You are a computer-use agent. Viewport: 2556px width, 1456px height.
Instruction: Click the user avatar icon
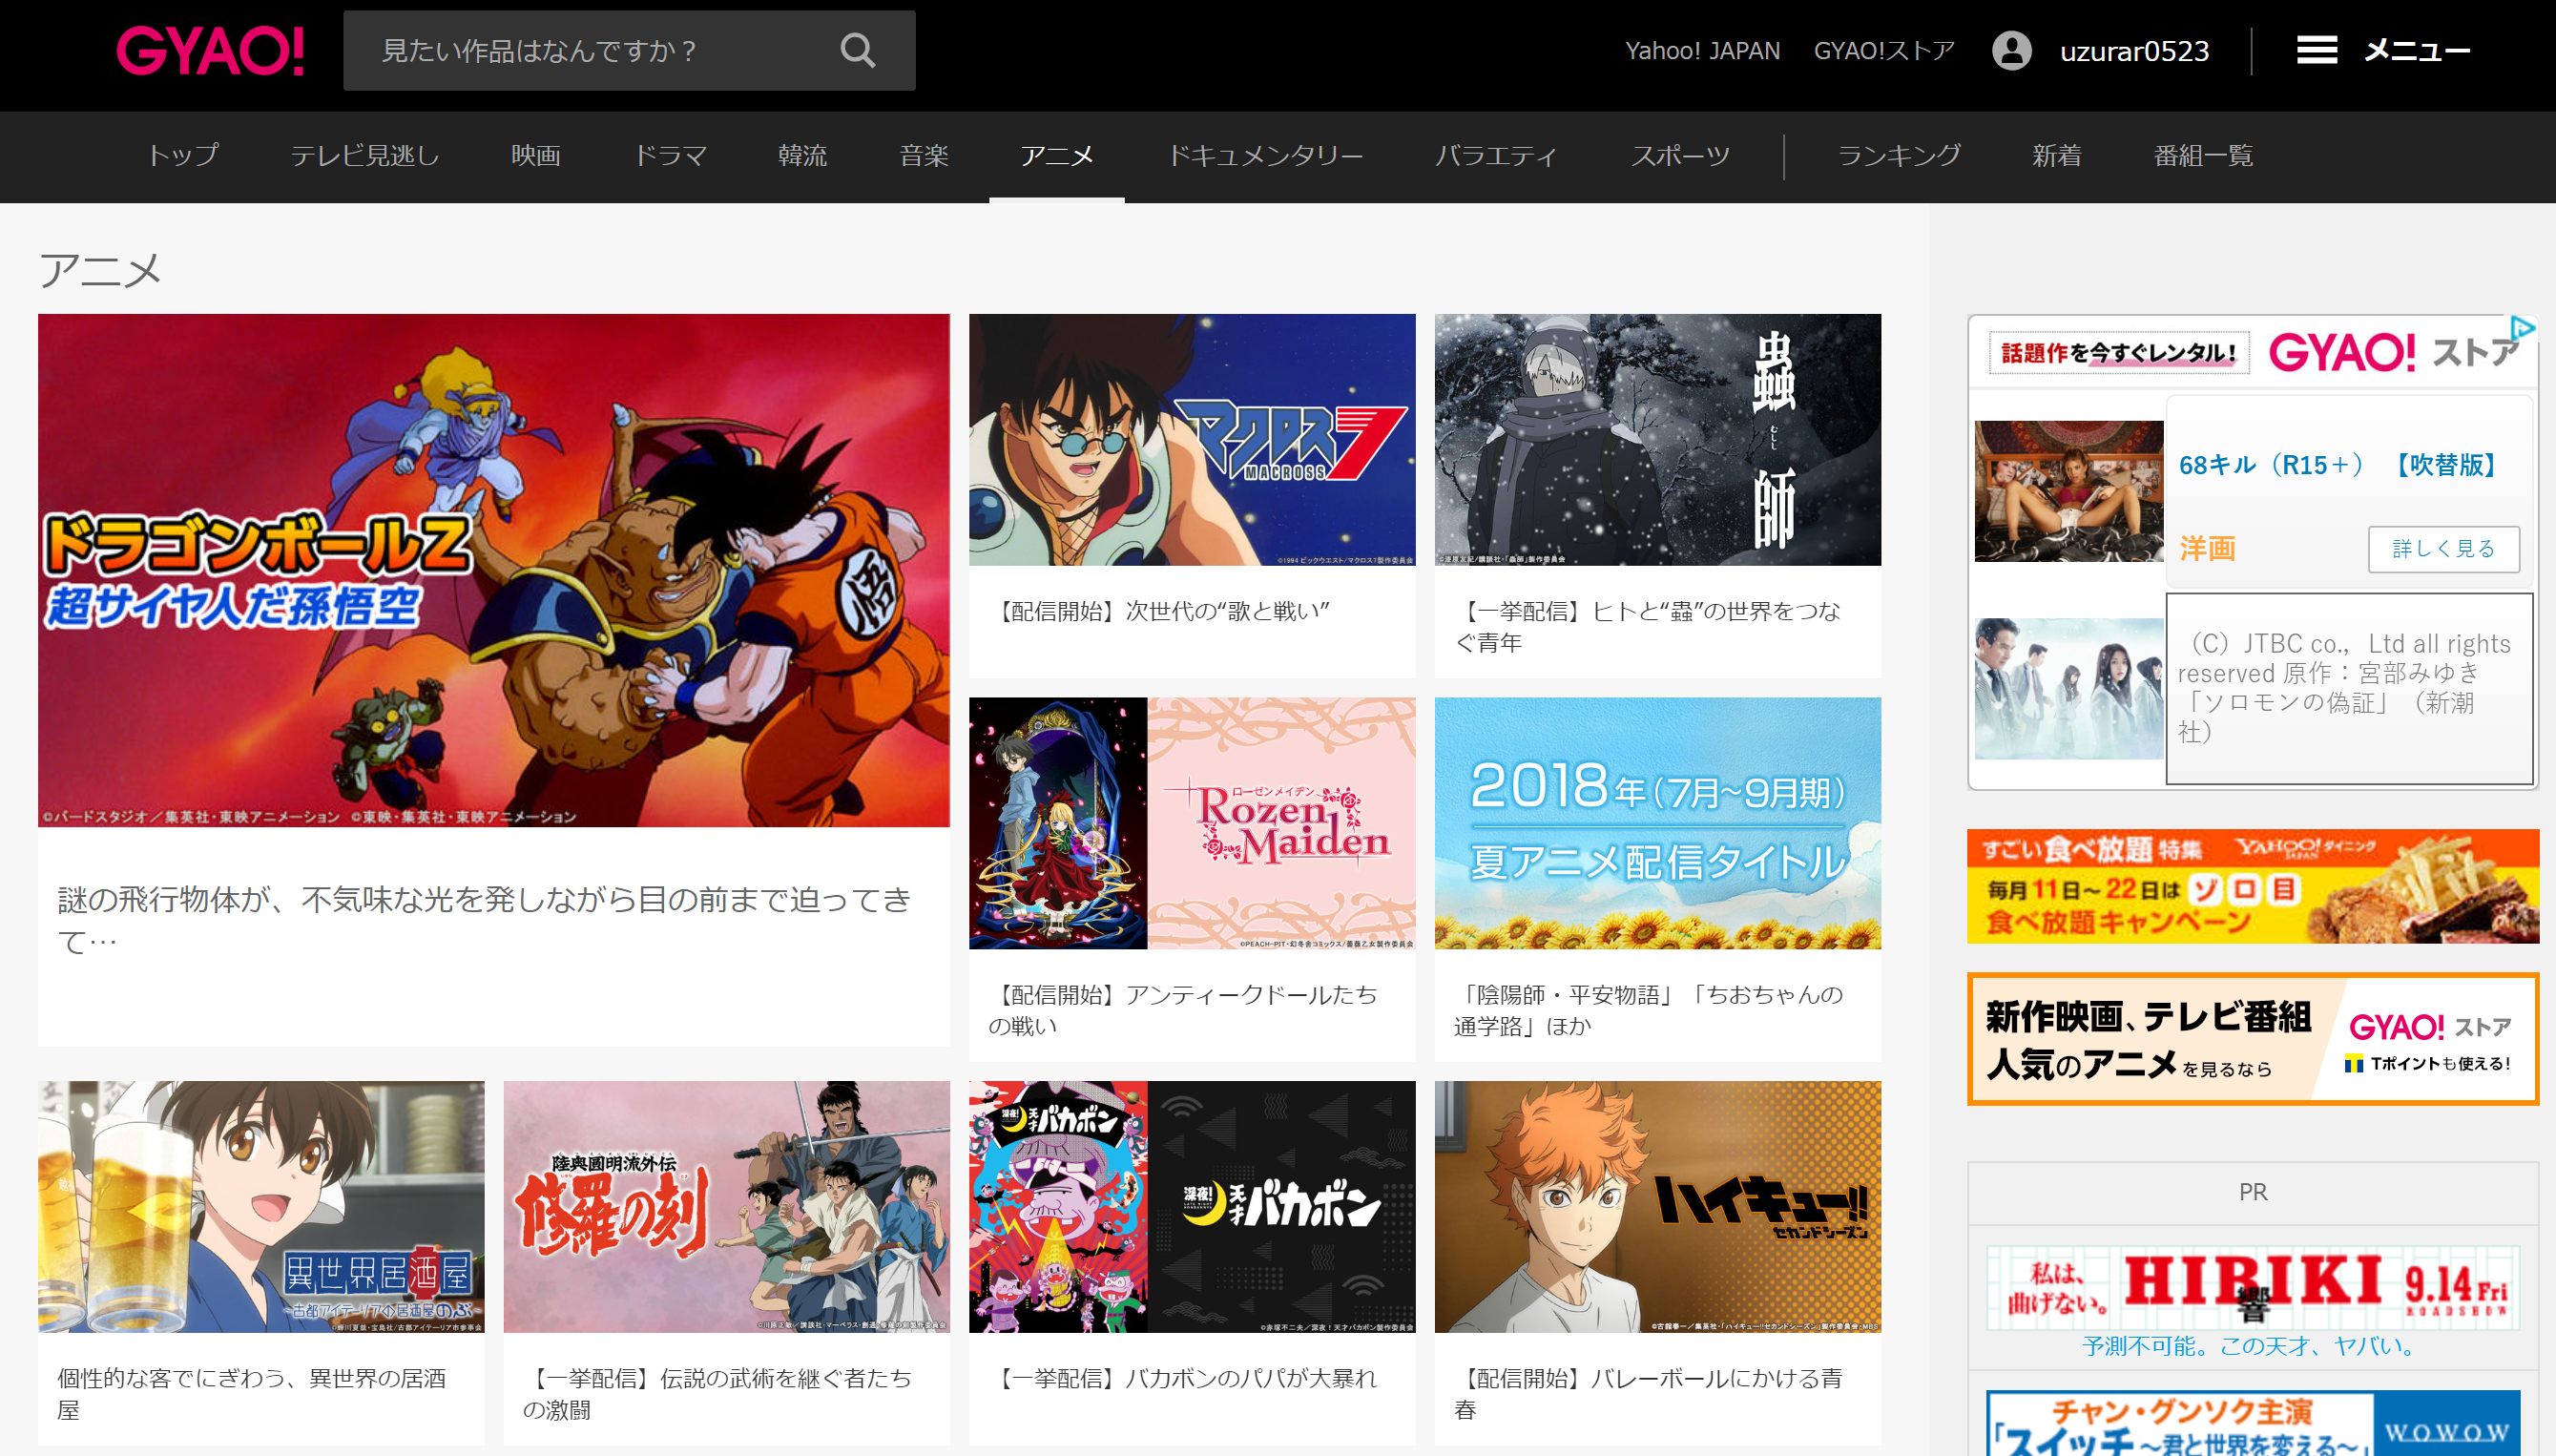coord(2011,50)
